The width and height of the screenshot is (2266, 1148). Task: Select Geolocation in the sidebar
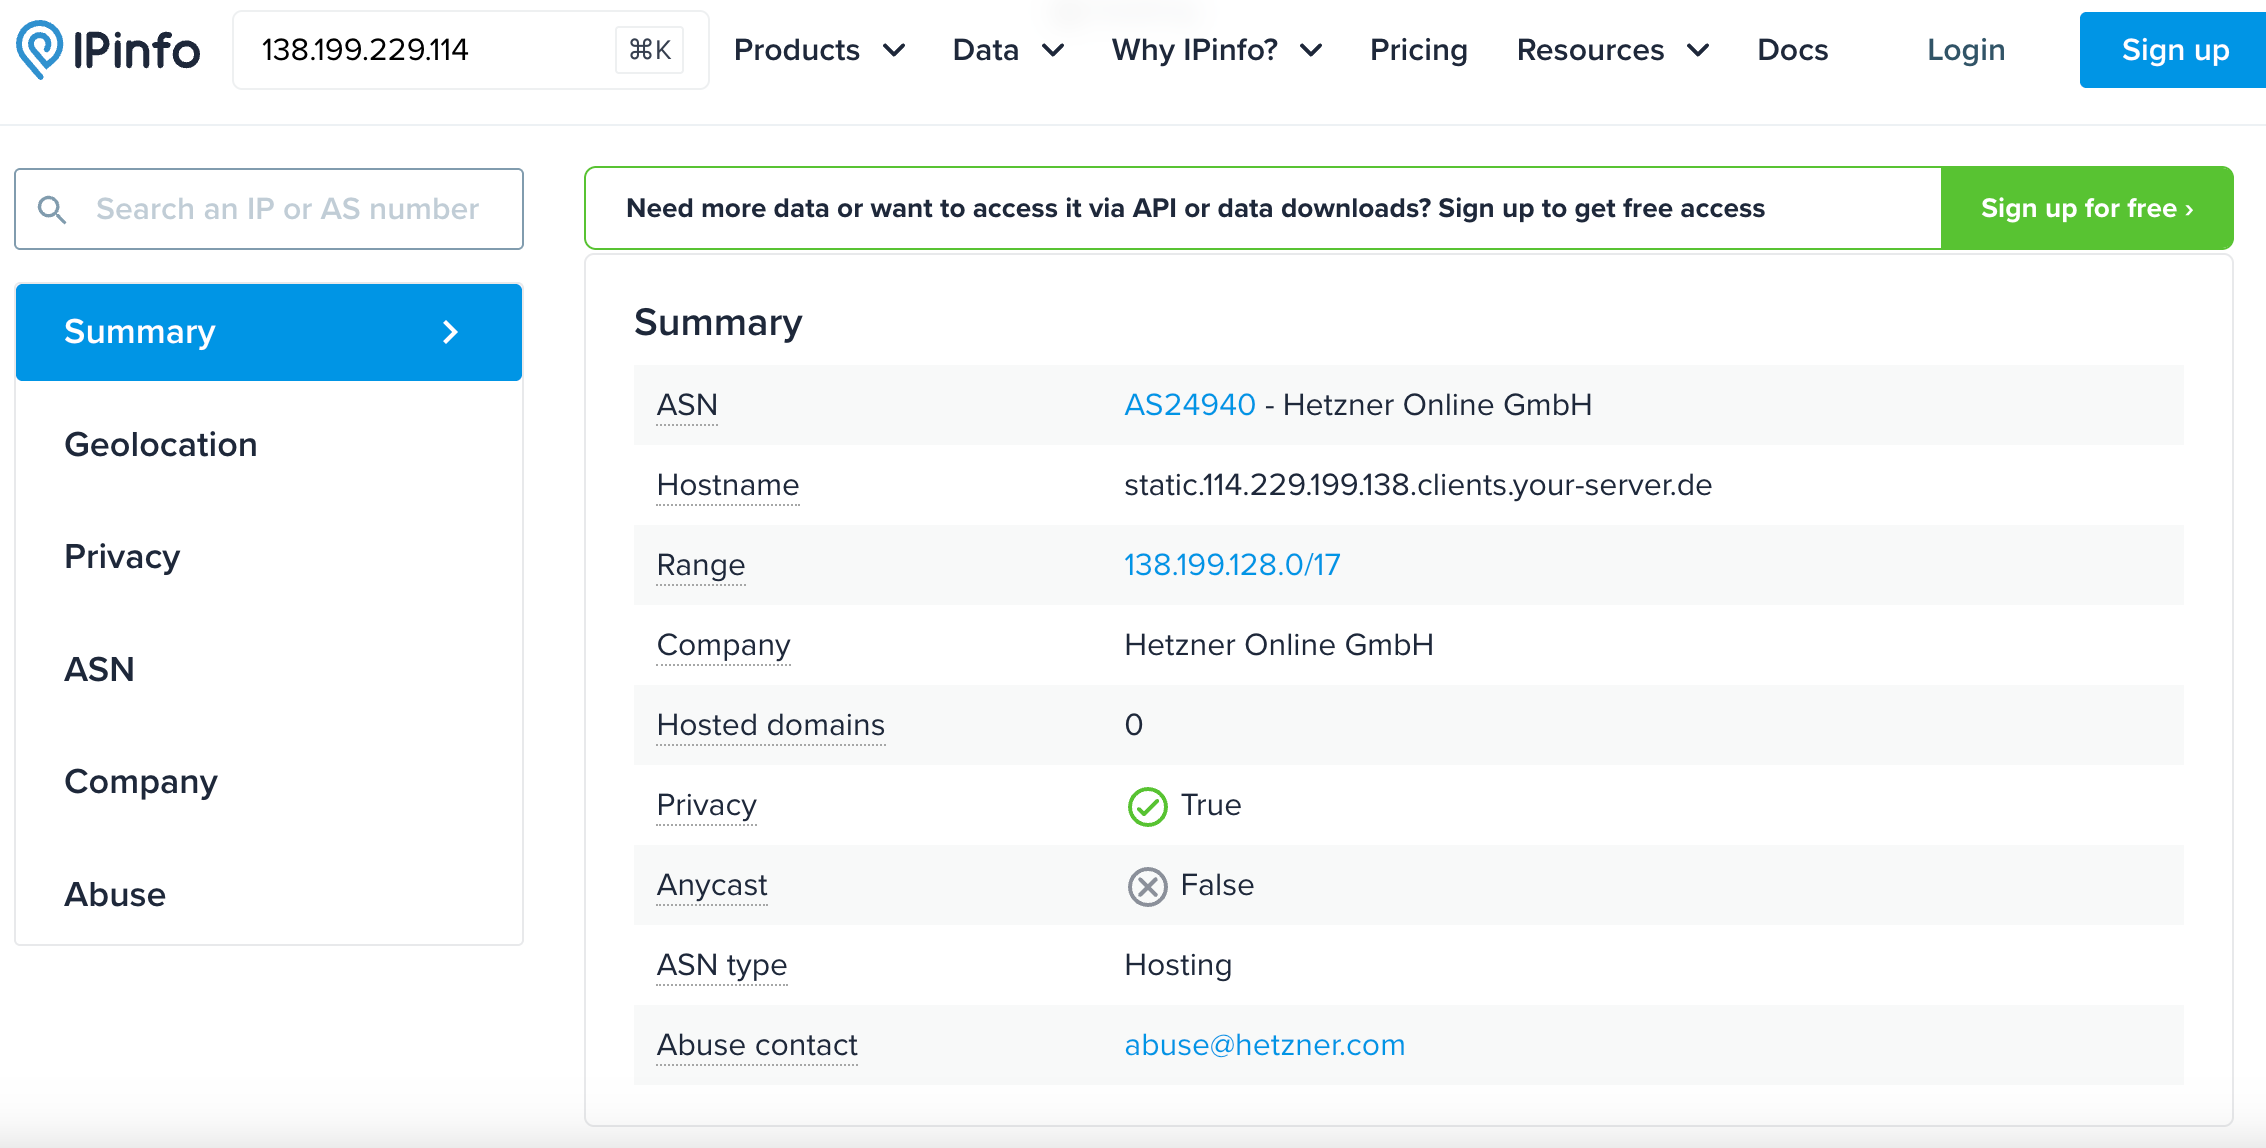tap(161, 445)
